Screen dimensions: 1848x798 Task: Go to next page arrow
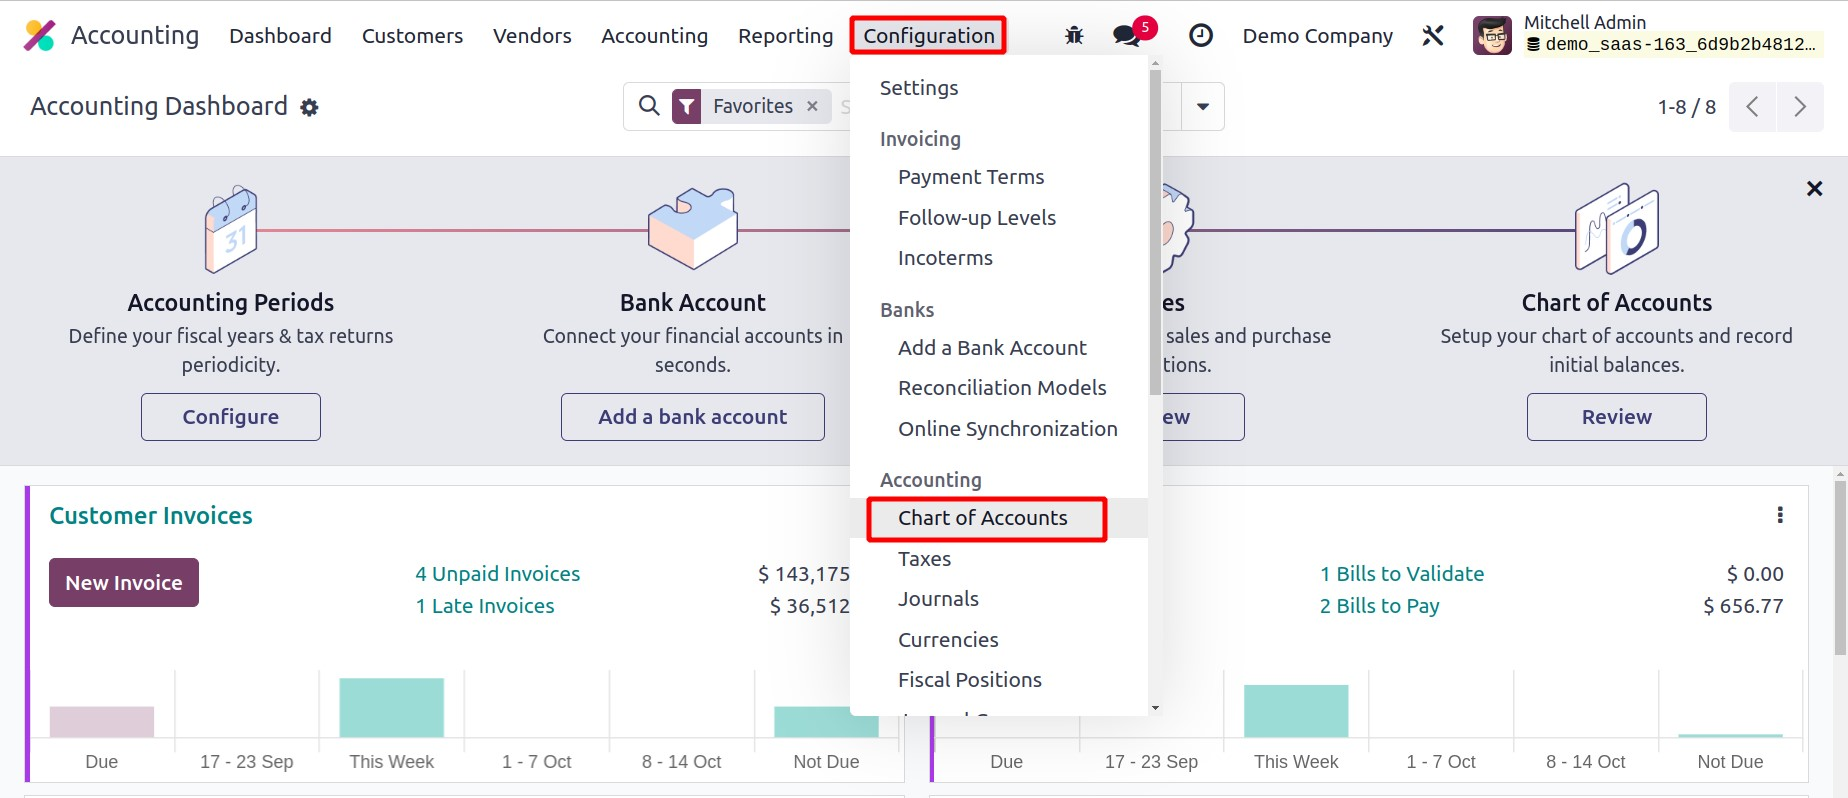(x=1800, y=107)
